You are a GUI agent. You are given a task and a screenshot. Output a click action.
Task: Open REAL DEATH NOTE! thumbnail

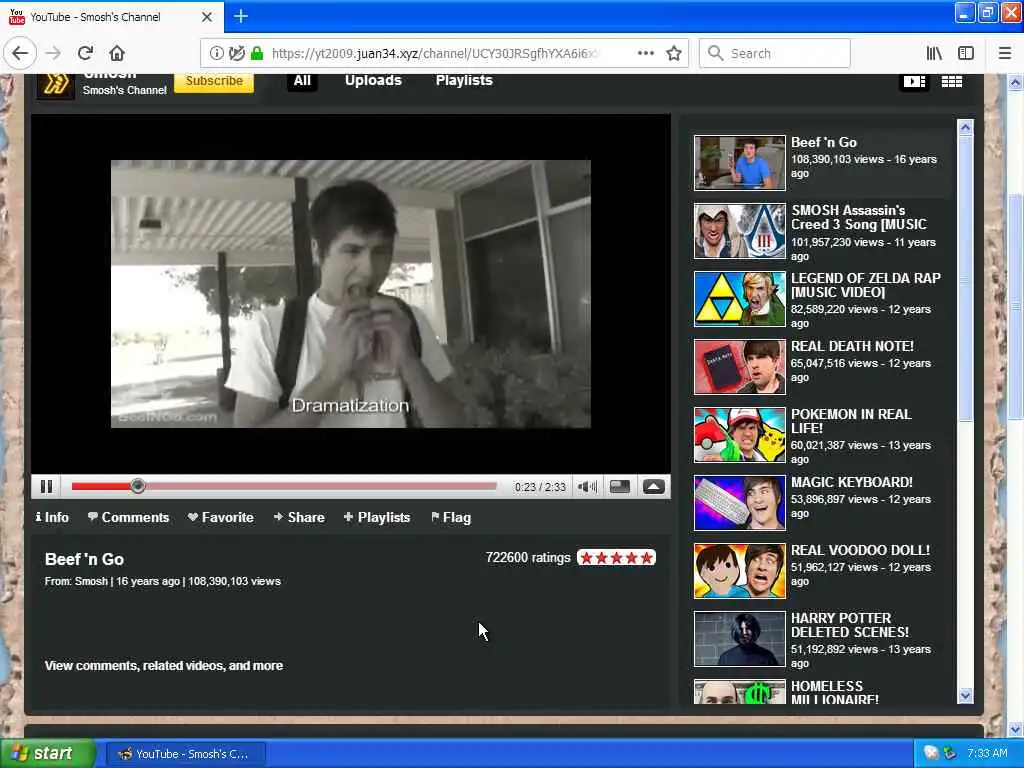(x=739, y=366)
